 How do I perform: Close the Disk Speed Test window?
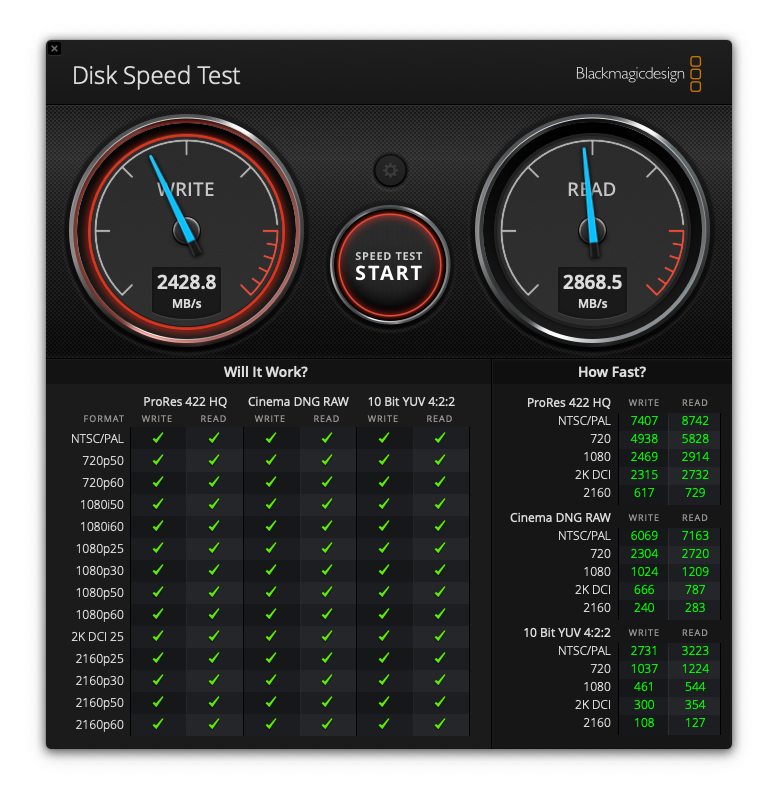55,49
